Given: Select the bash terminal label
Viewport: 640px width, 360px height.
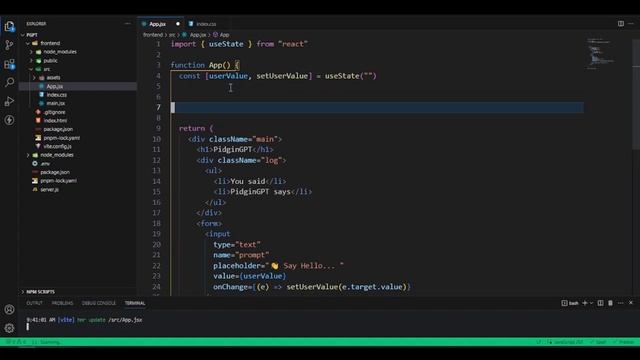Looking at the screenshot, I should coord(570,303).
